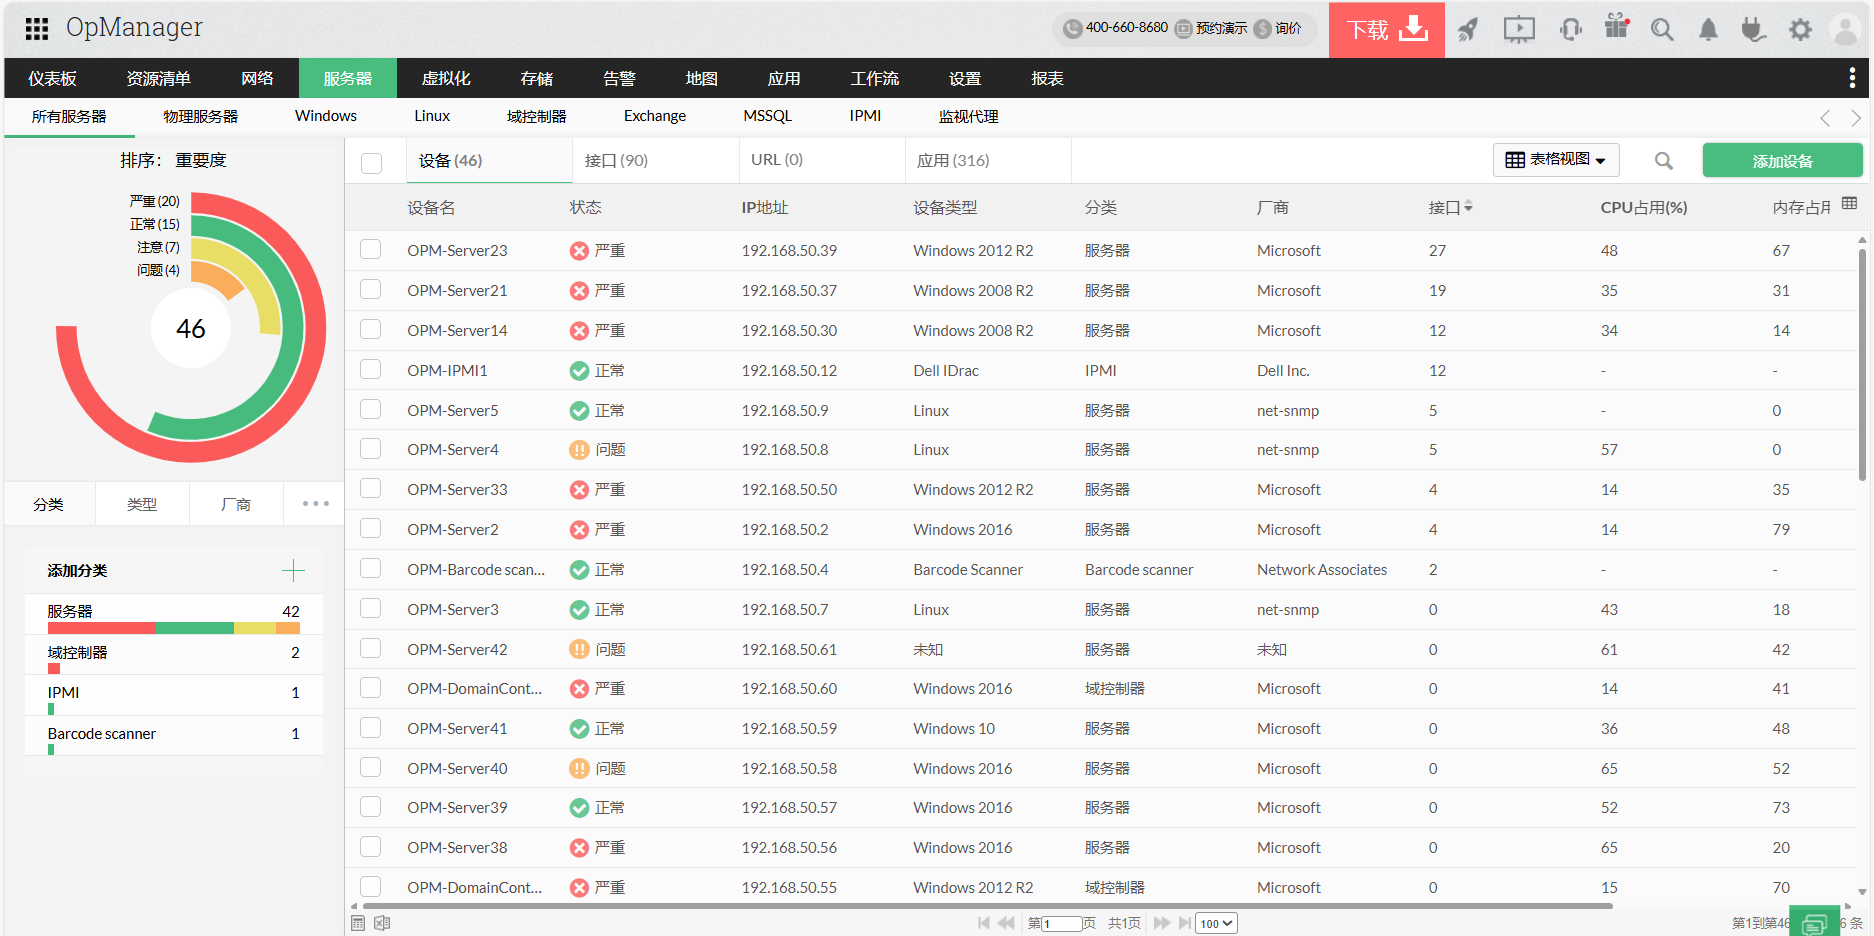Image resolution: width=1874 pixels, height=936 pixels.
Task: Click normal status icon for OPM-IPMI1
Action: click(x=579, y=371)
